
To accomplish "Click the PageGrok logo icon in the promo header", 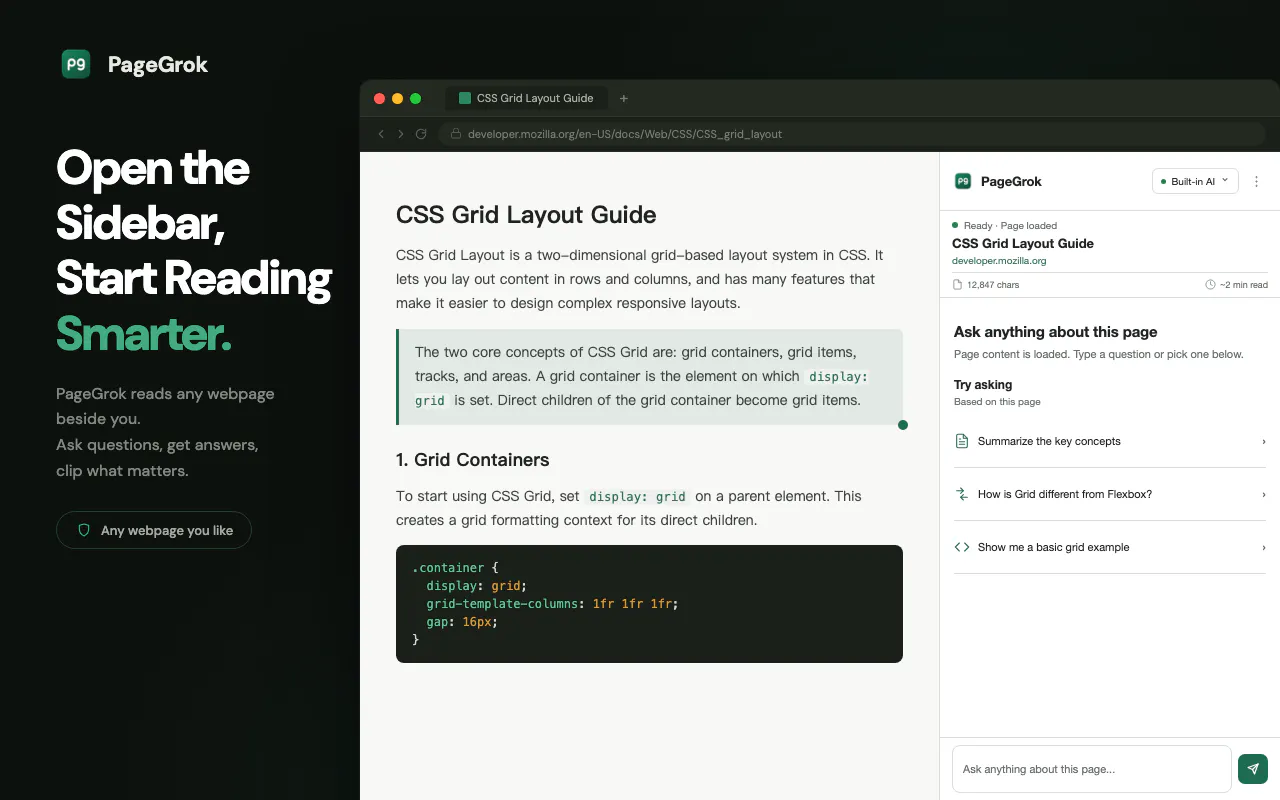I will point(75,64).
